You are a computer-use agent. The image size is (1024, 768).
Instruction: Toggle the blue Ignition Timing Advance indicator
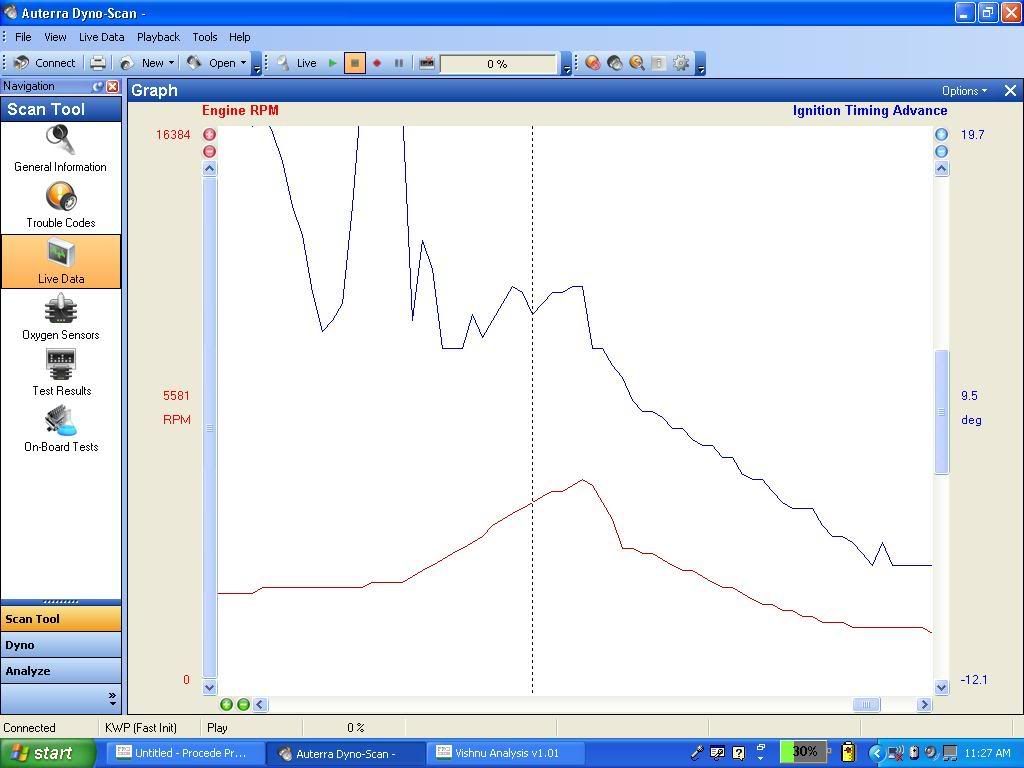pos(940,134)
